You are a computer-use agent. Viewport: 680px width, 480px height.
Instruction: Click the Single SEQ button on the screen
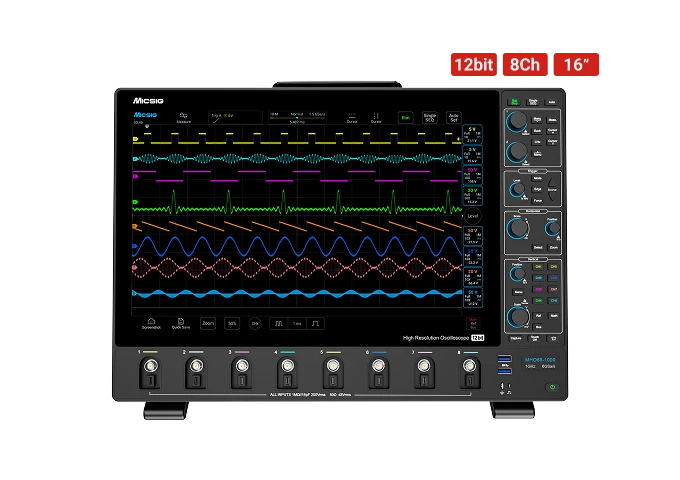[x=430, y=118]
